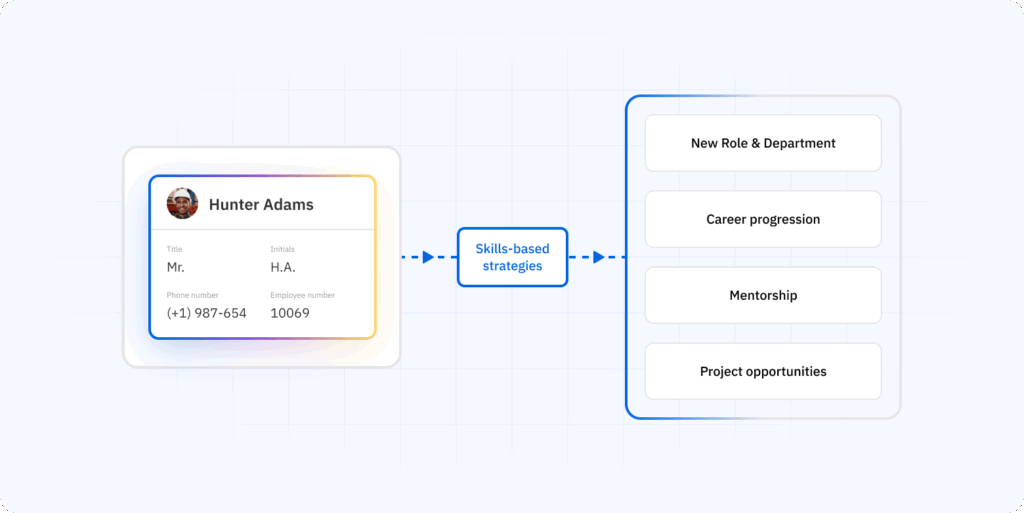1024x513 pixels.
Task: Click the arrow leaving the employee card
Action: click(428, 257)
